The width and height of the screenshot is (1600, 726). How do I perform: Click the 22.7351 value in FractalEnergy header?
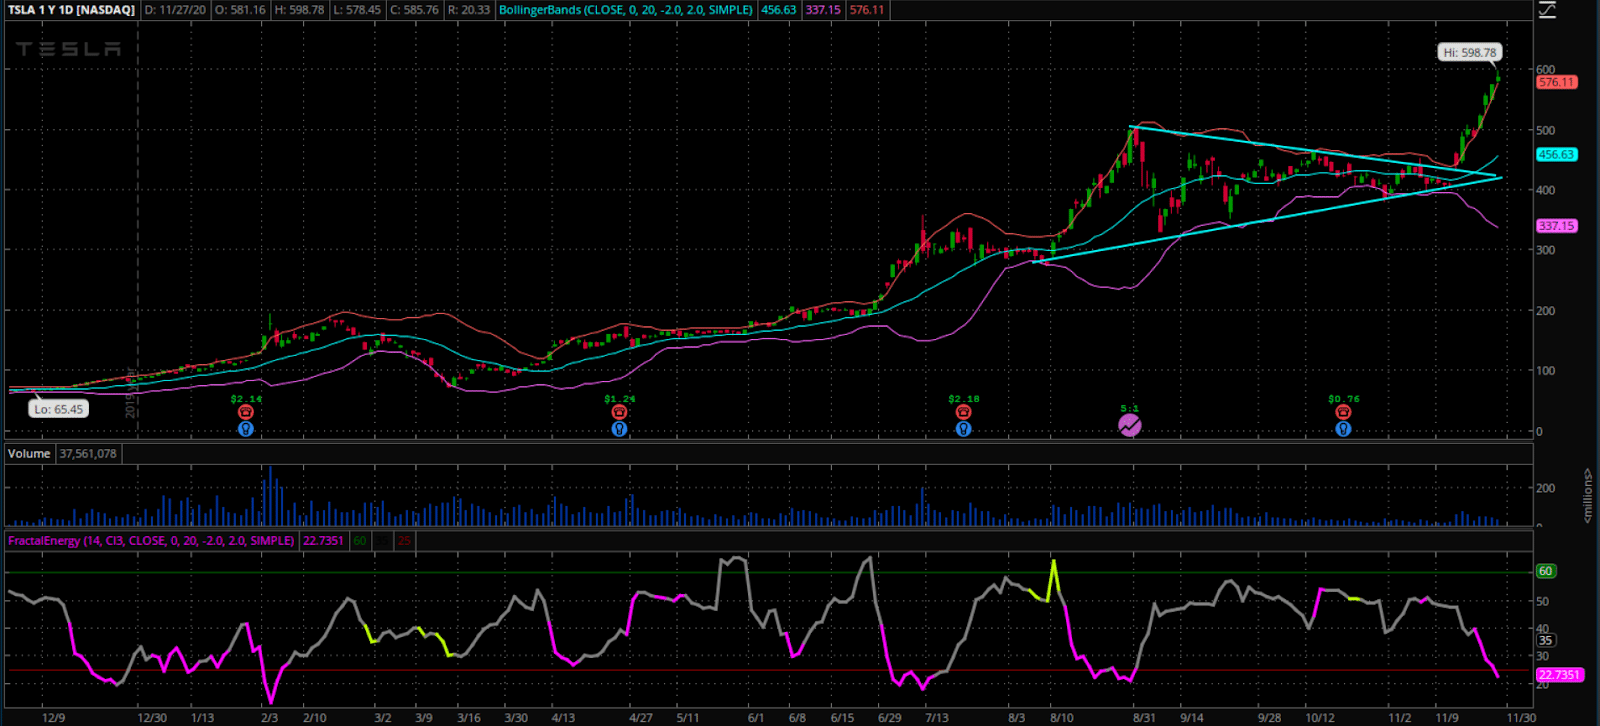click(x=323, y=541)
